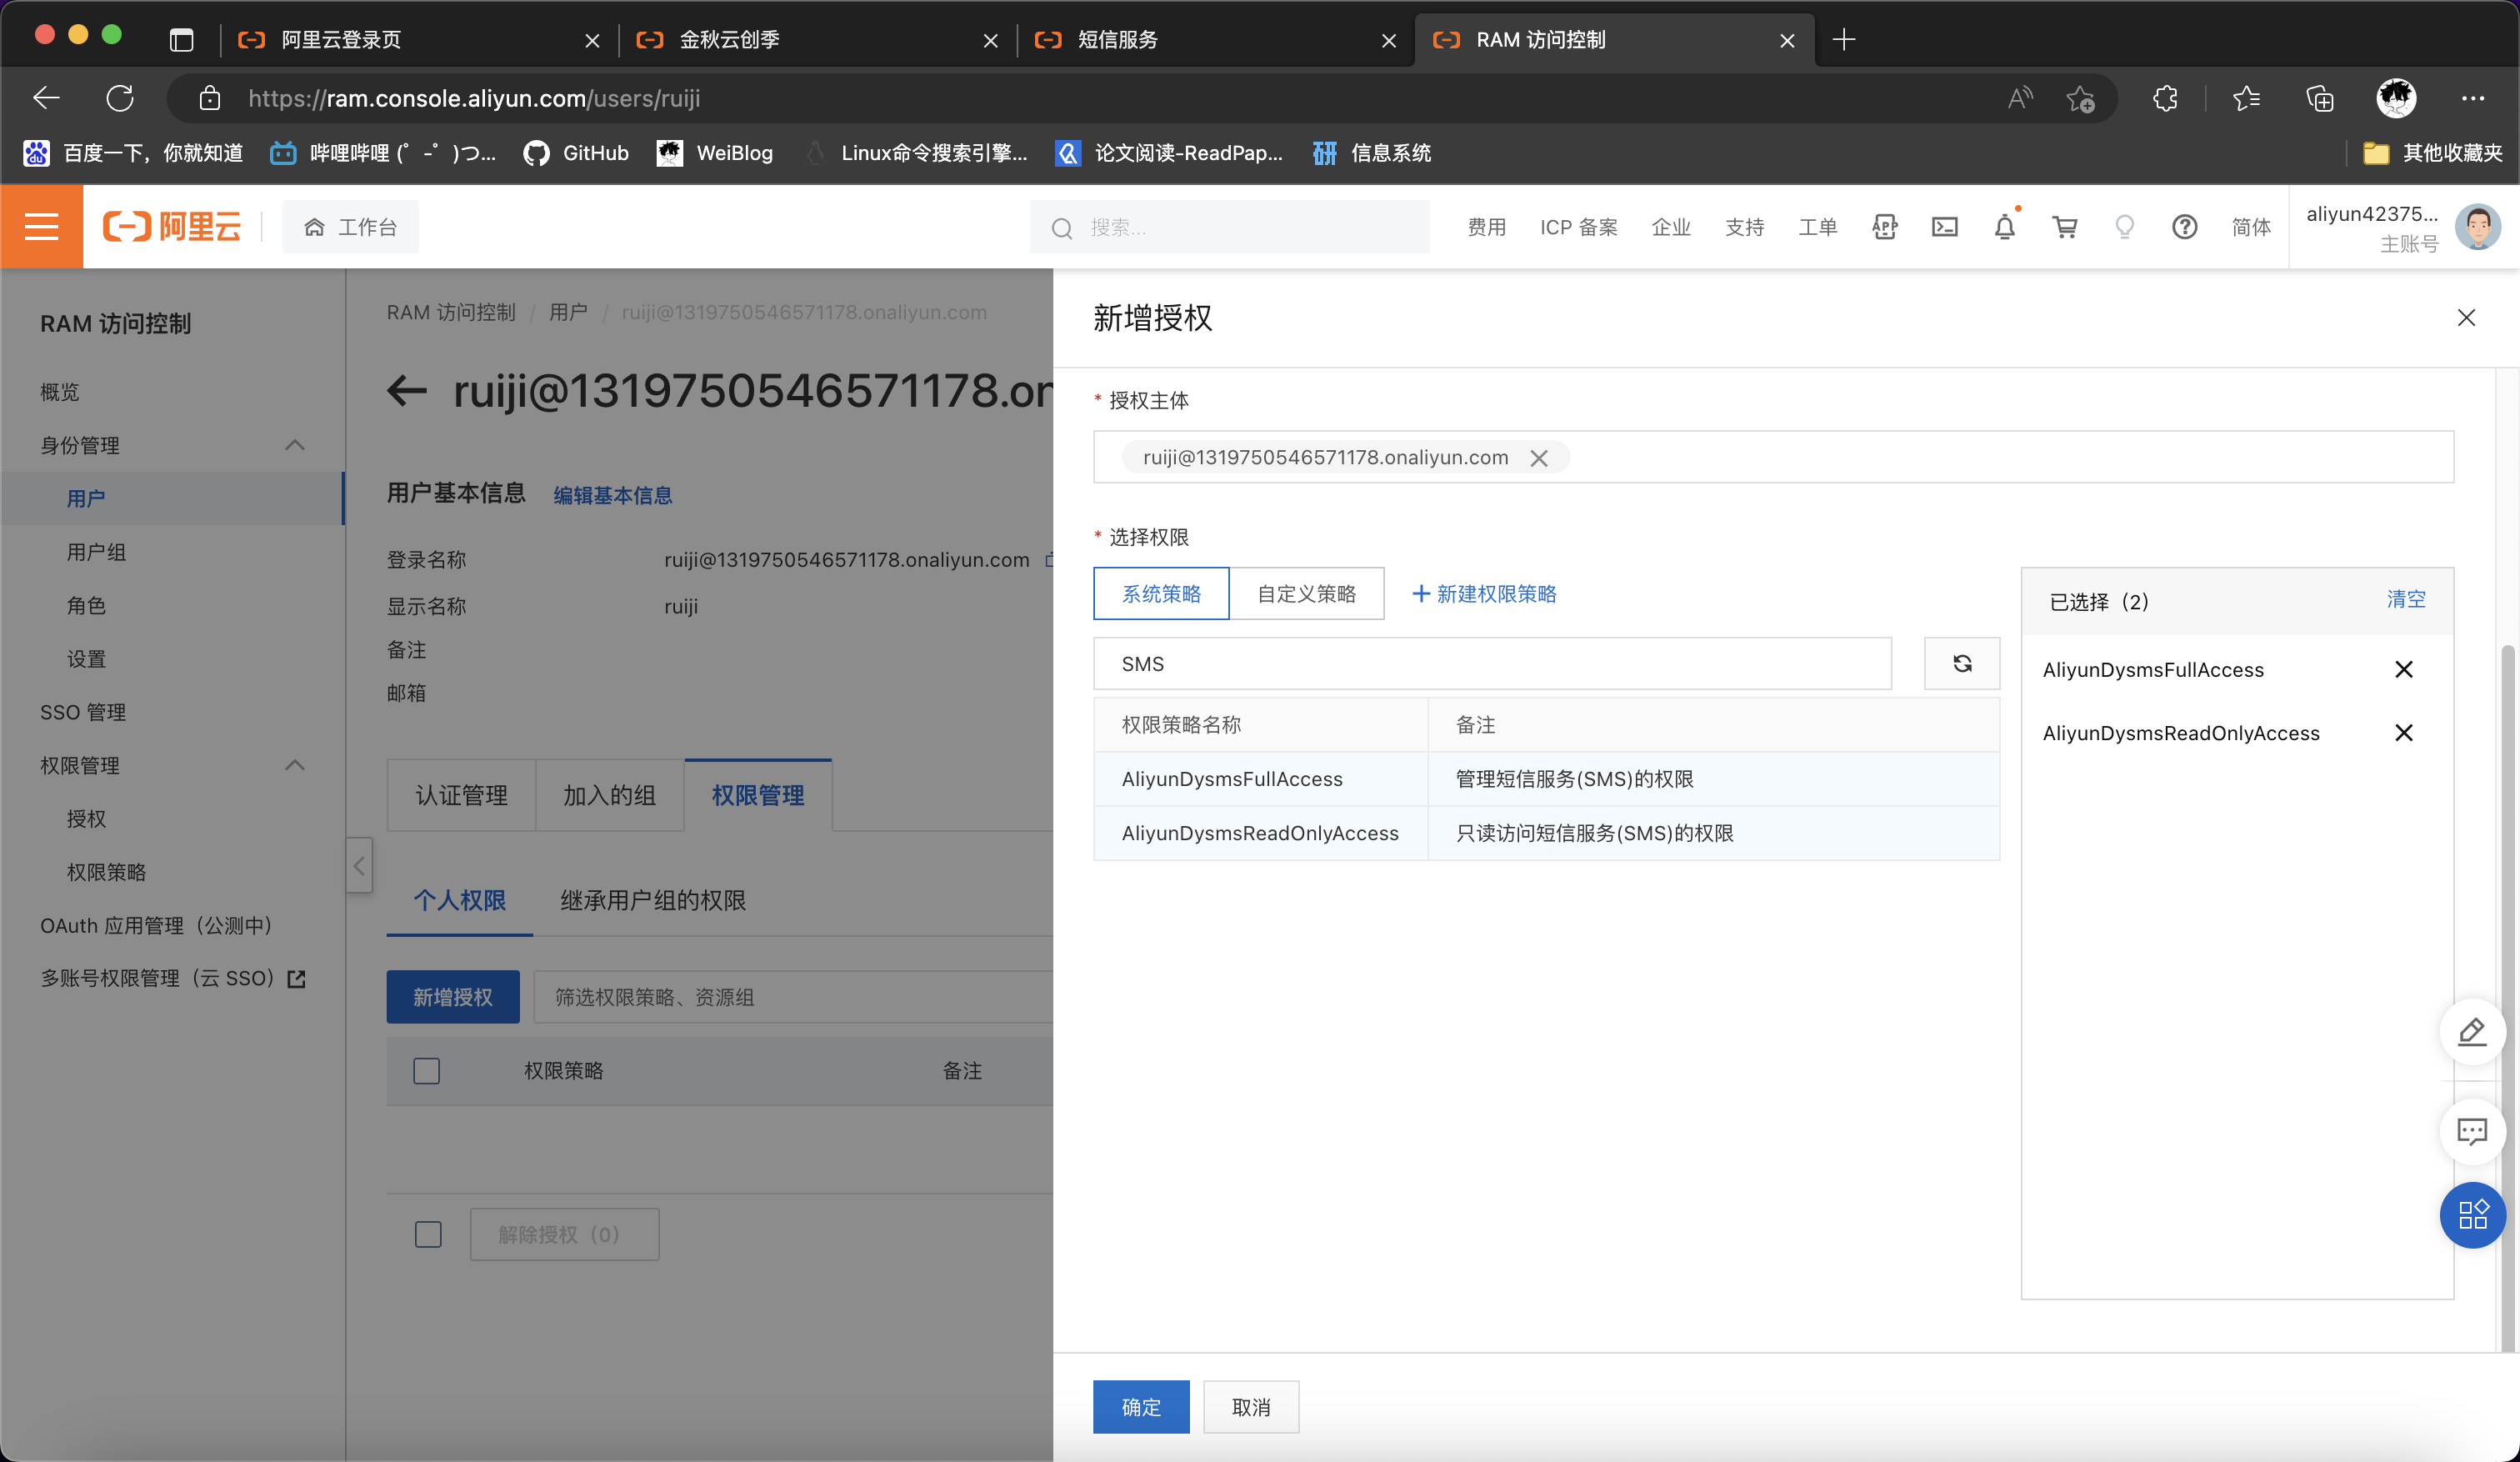
Task: Collapse the 身份管理 sidebar section
Action: click(294, 445)
